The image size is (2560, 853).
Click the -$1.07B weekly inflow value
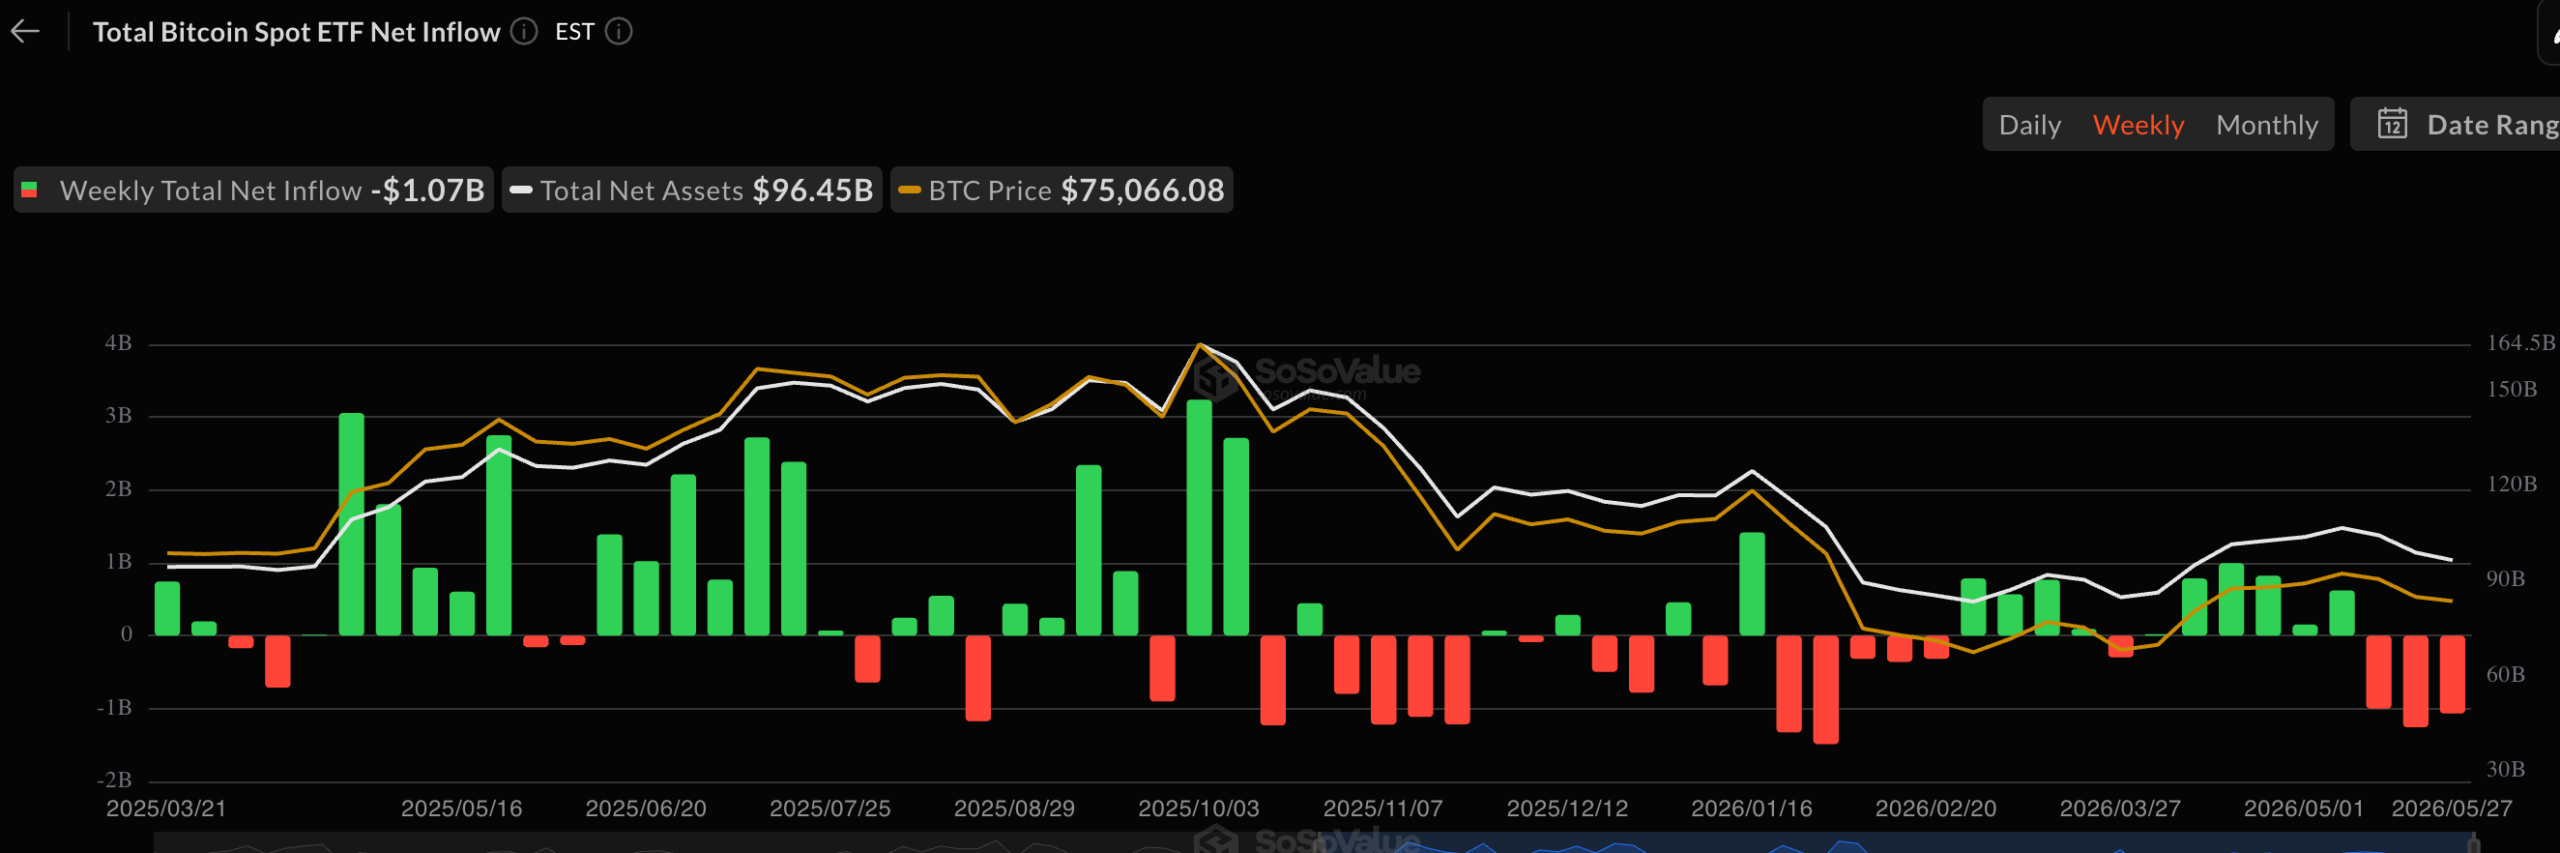tap(428, 190)
